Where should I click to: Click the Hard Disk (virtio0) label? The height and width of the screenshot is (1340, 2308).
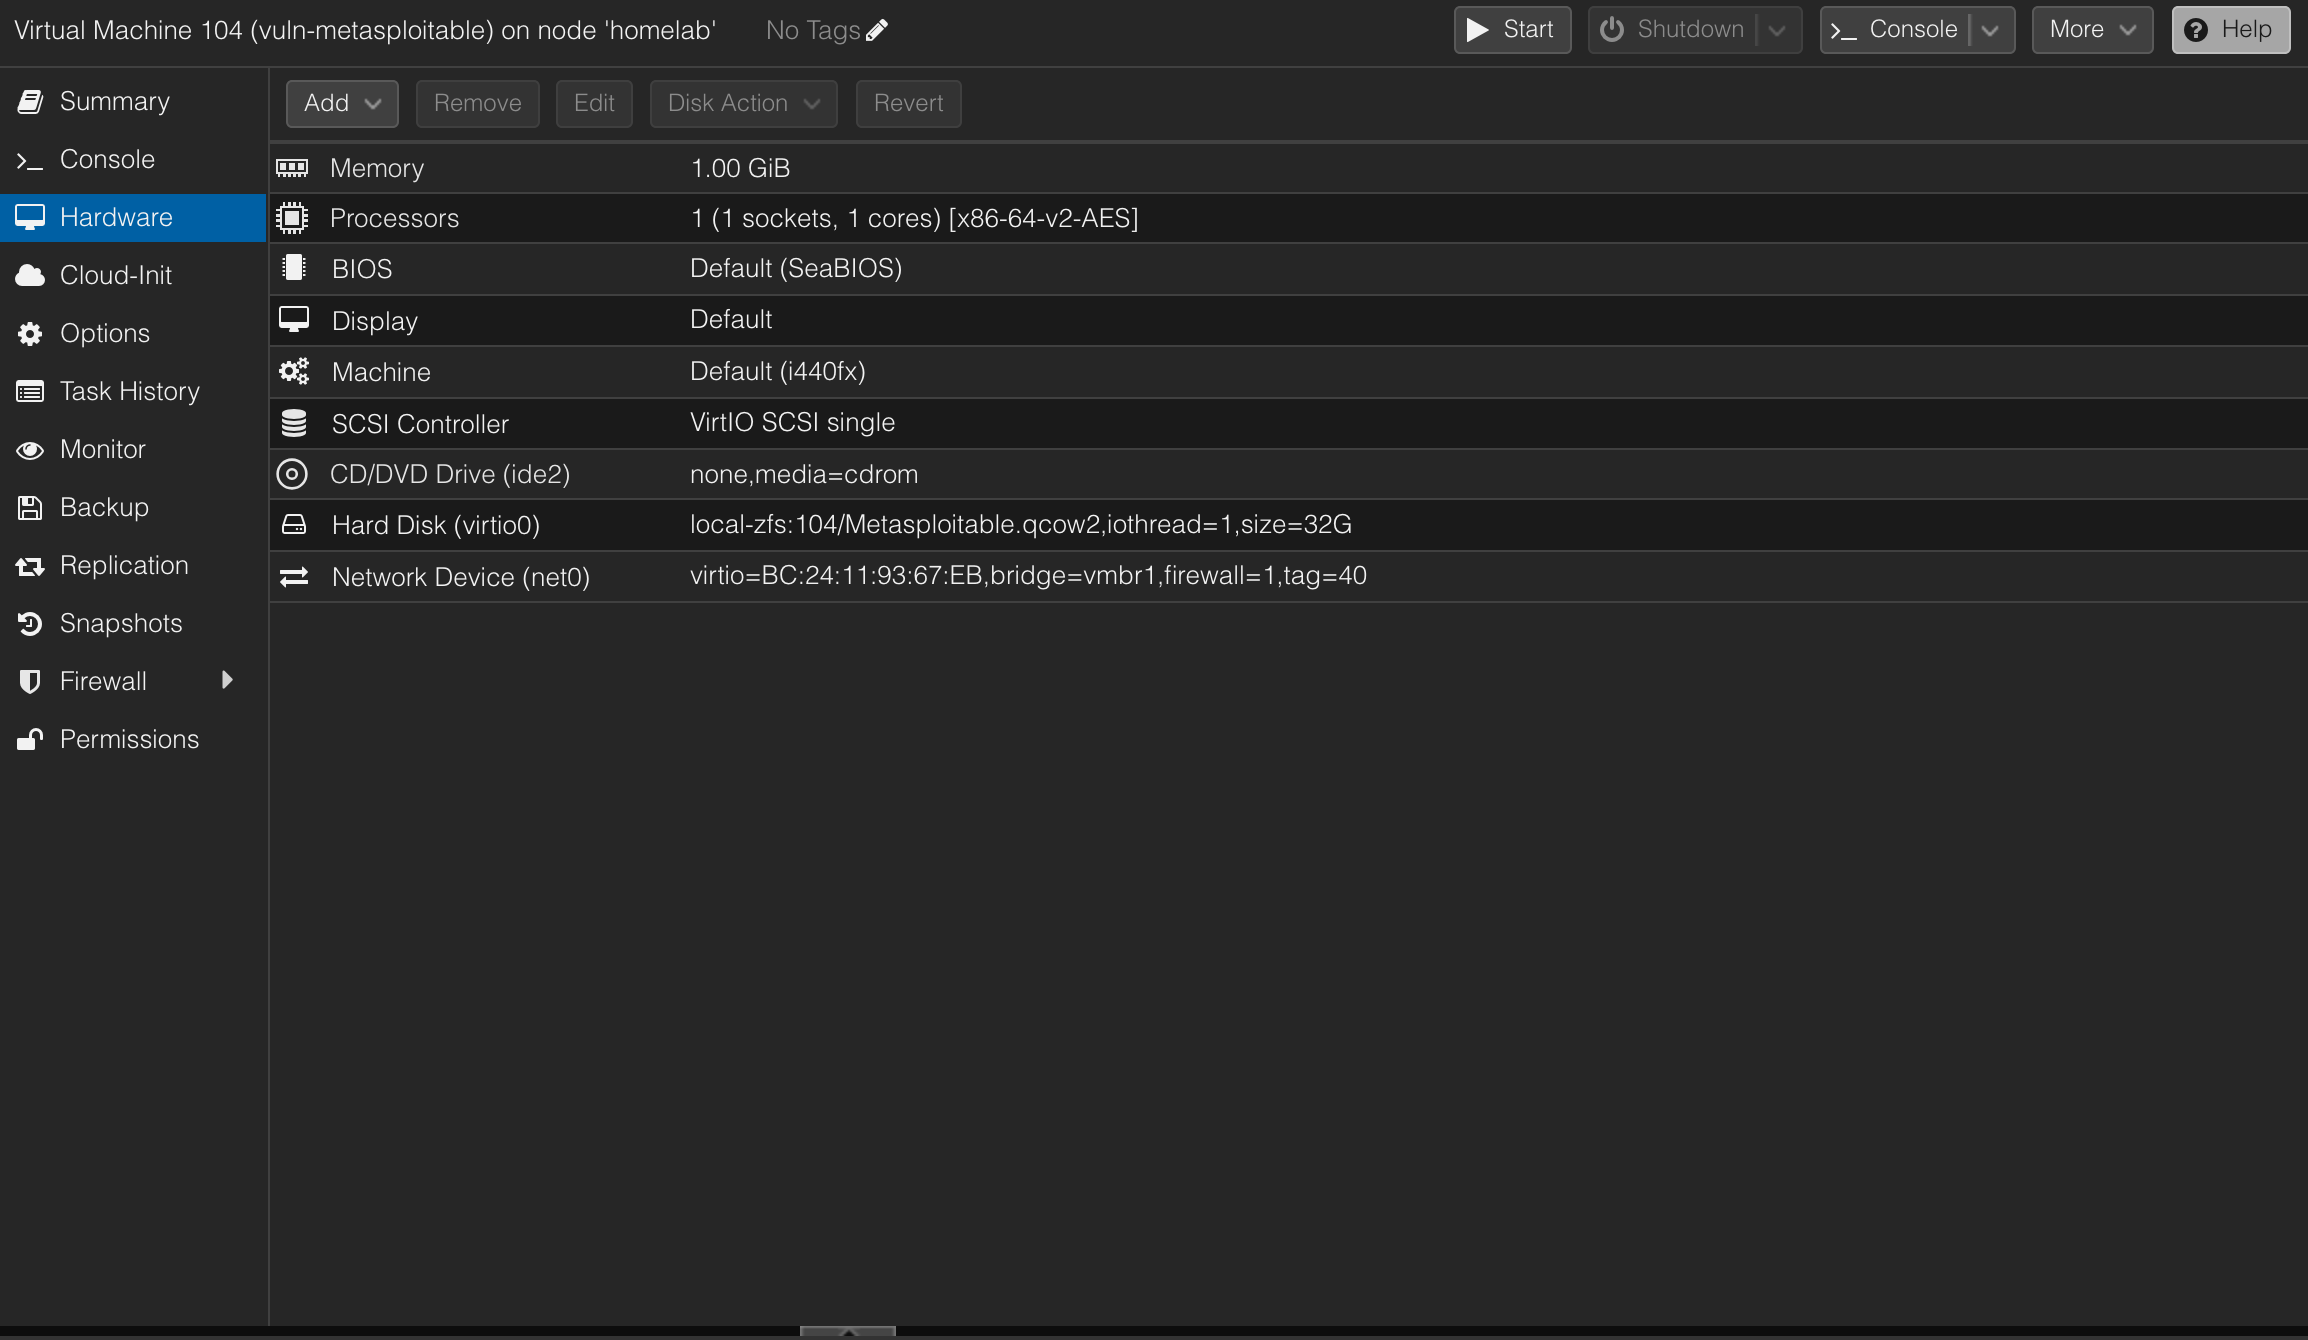436,525
